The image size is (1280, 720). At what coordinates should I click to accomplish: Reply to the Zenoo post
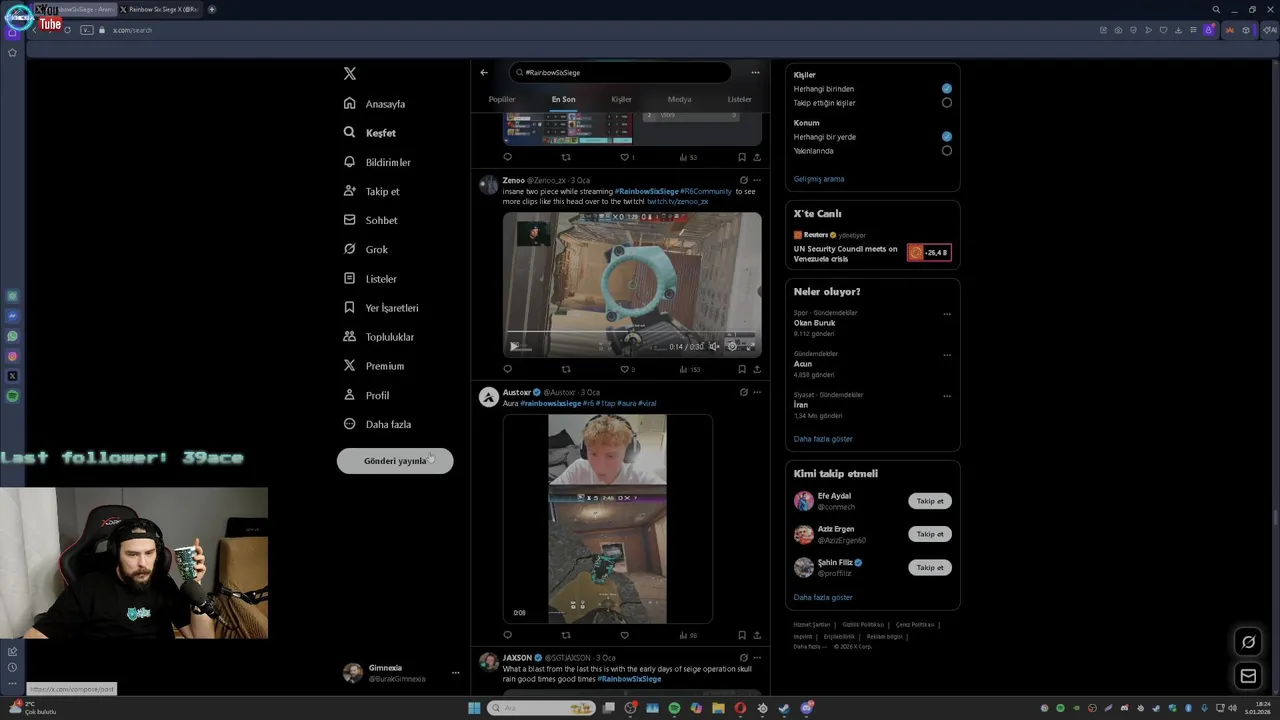(x=507, y=369)
